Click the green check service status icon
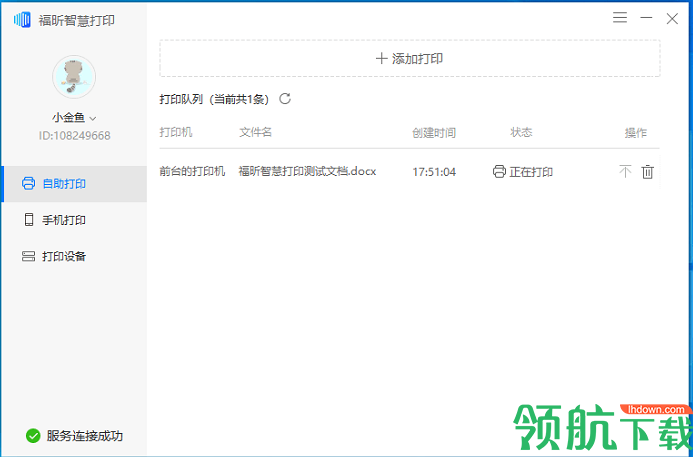 [x=33, y=436]
